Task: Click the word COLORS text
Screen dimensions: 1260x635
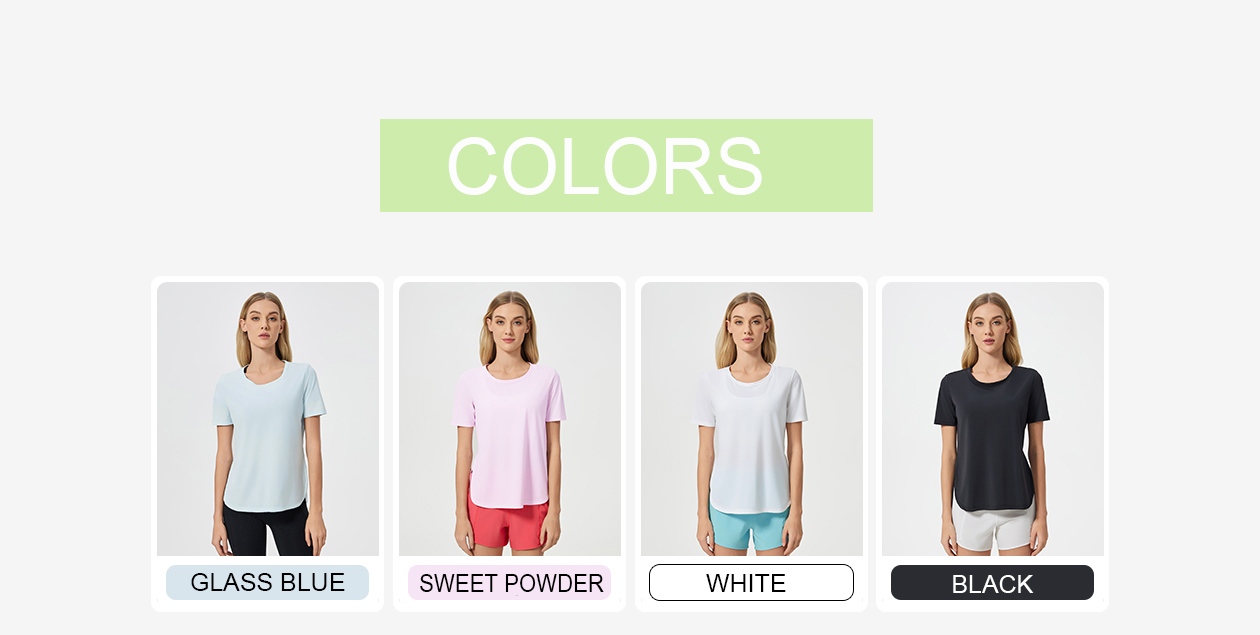Action: coord(605,166)
